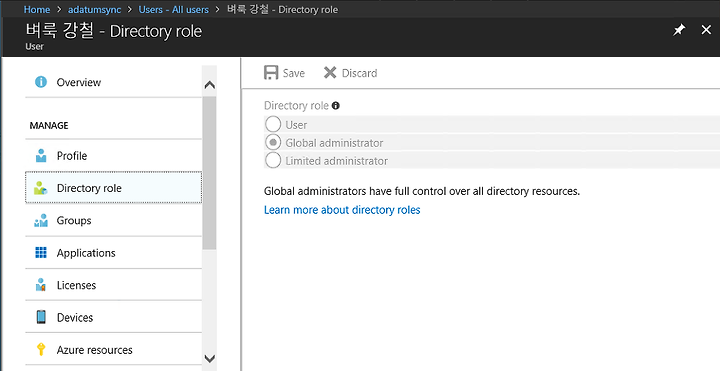Image resolution: width=720 pixels, height=371 pixels.
Task: Click the Directory role info tooltip icon
Action: coord(336,106)
